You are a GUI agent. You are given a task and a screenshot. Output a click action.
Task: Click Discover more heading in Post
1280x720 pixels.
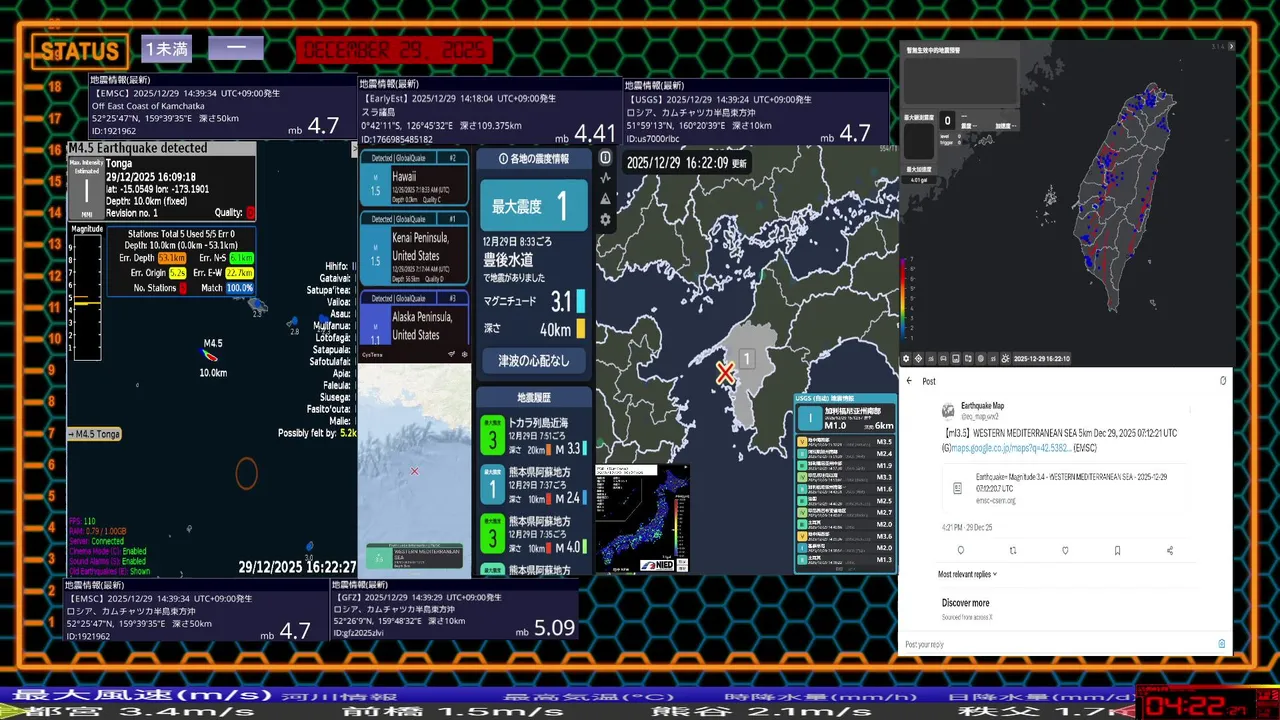(x=966, y=603)
